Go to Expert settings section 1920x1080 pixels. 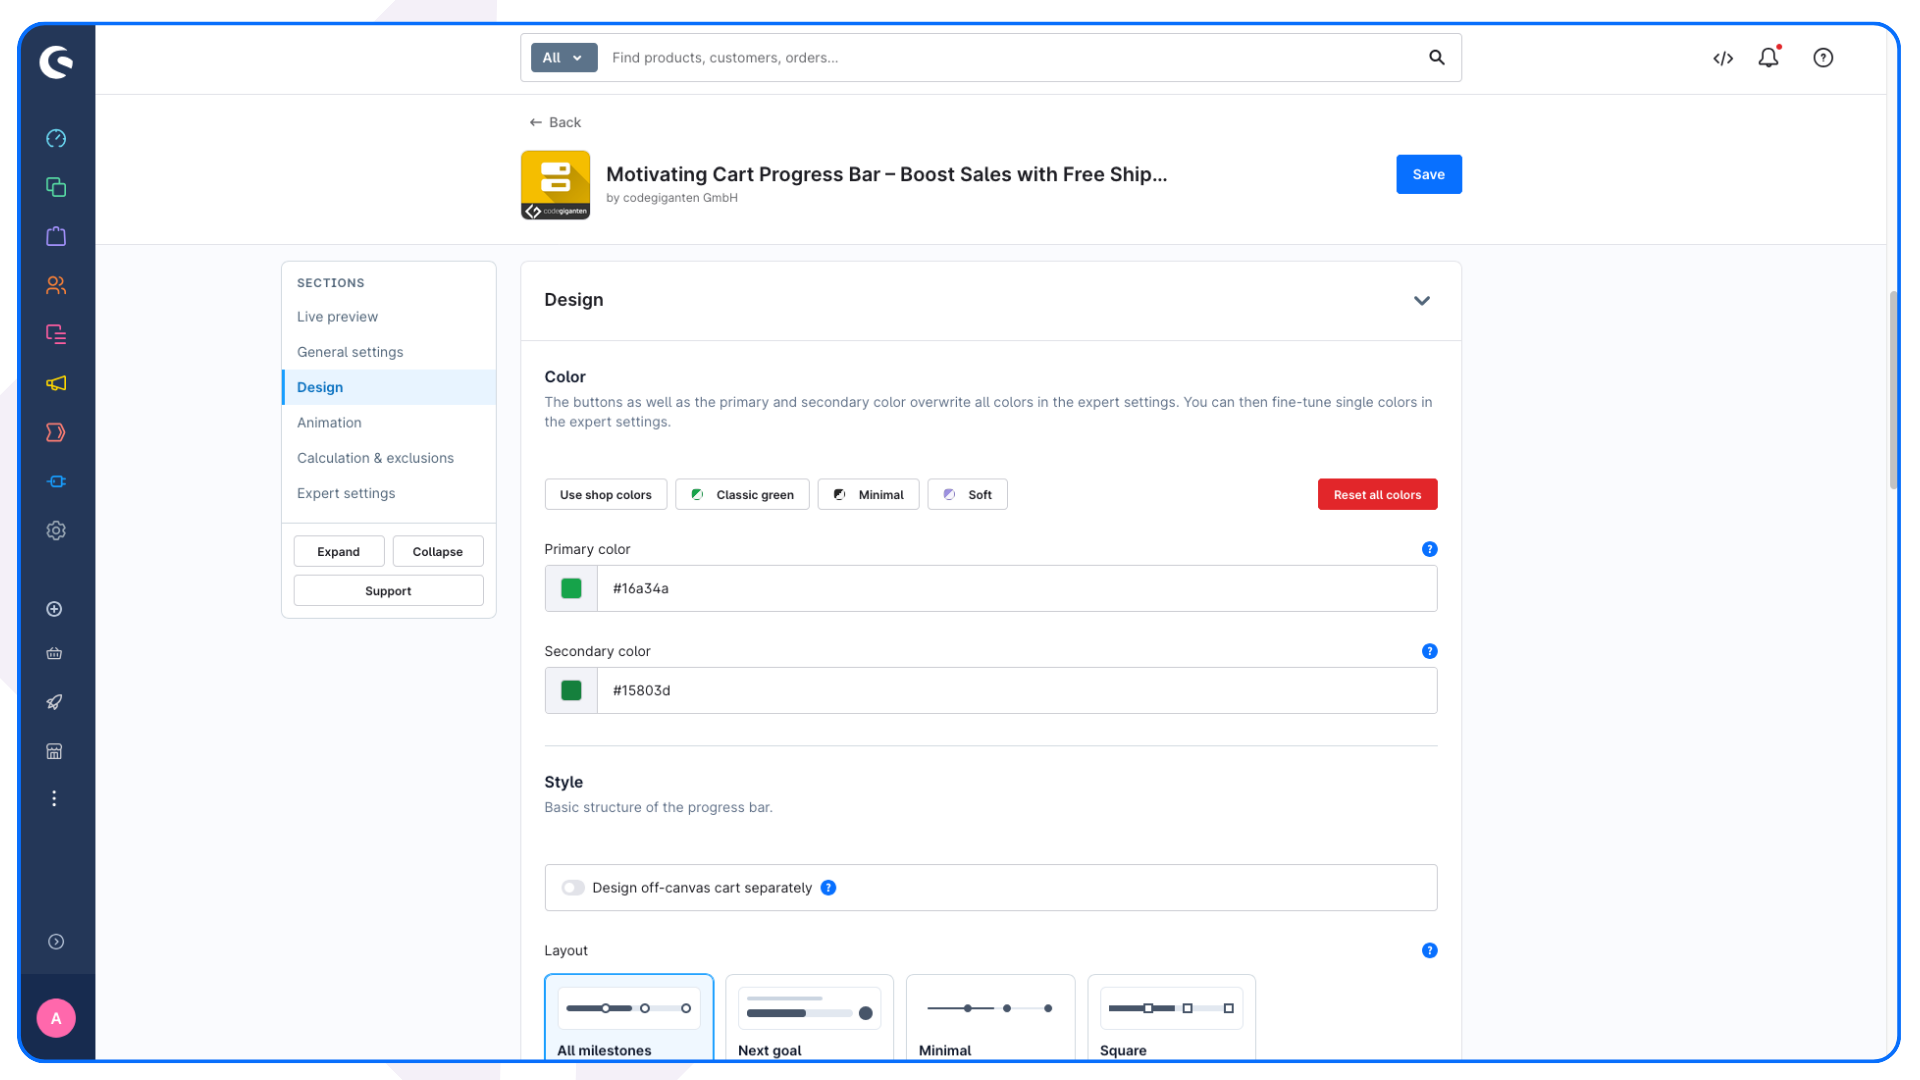(346, 493)
